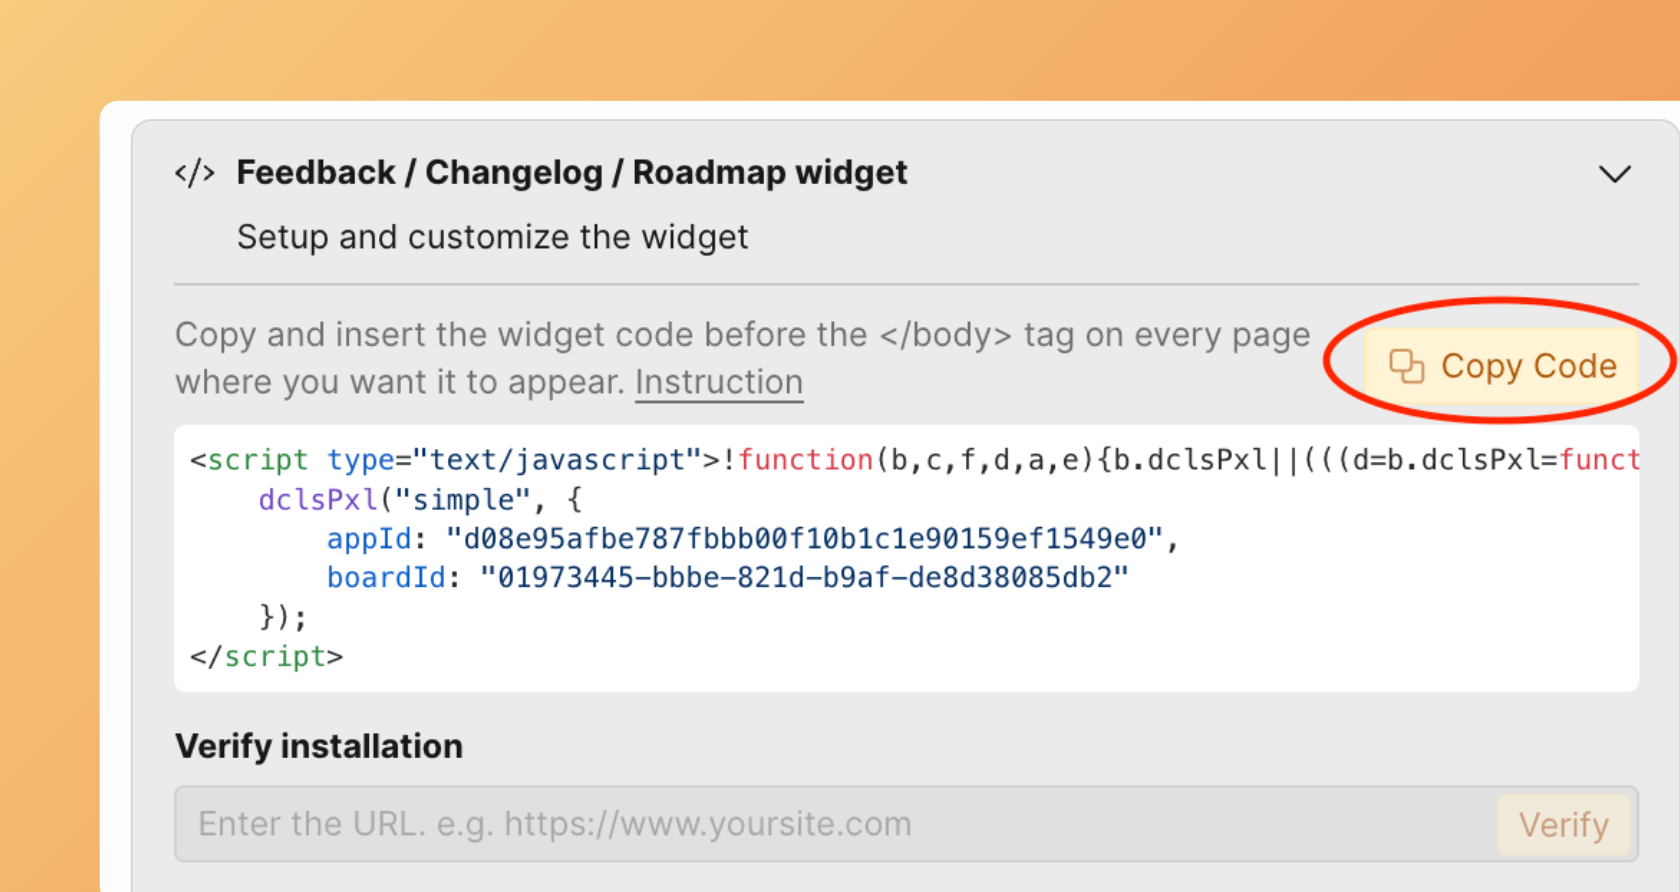Click the 'Feedback / Changelog / Roadmap widget' heading
1680x892 pixels.
point(572,171)
